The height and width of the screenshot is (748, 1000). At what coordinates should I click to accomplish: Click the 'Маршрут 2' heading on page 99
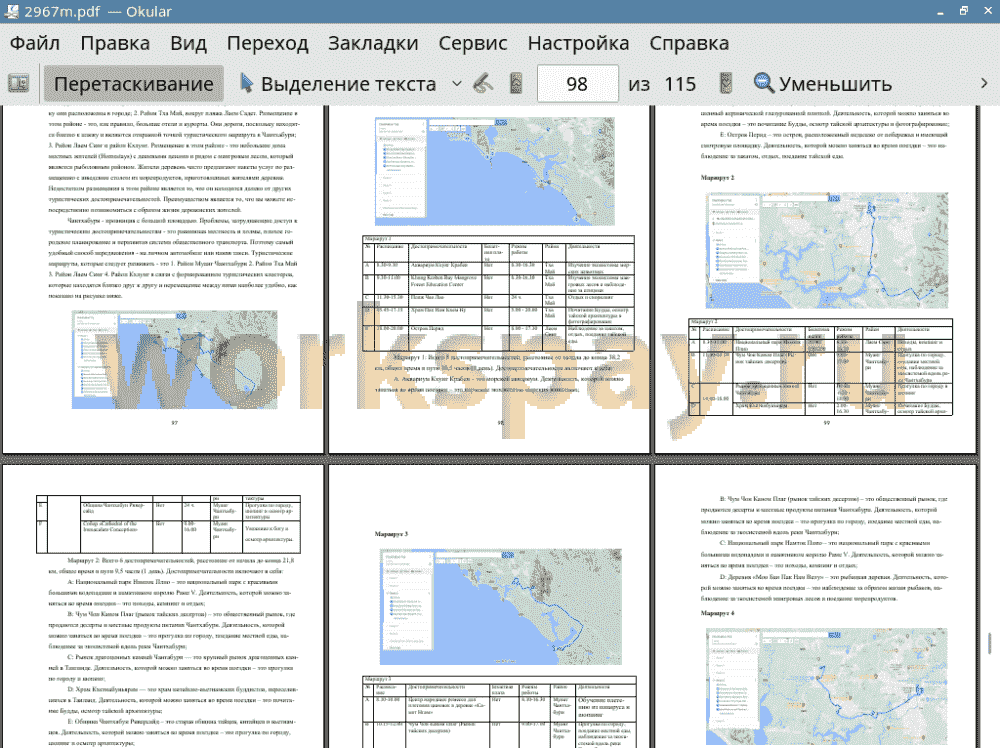[717, 178]
